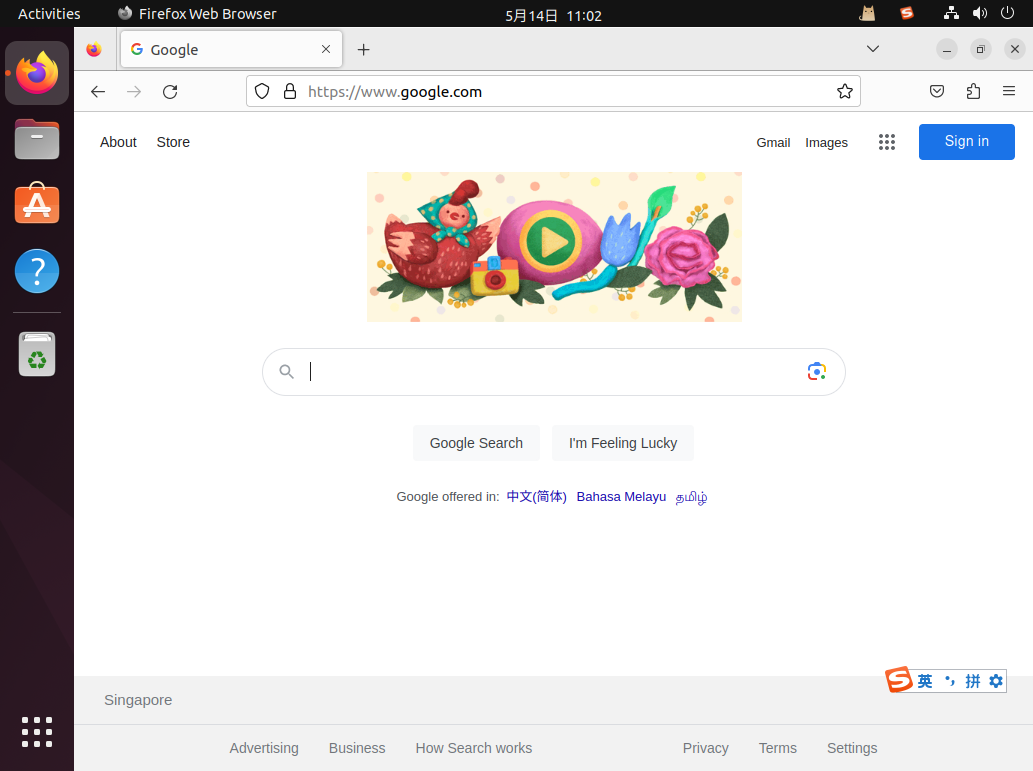Open the About link
Image resolution: width=1033 pixels, height=771 pixels.
(x=119, y=142)
